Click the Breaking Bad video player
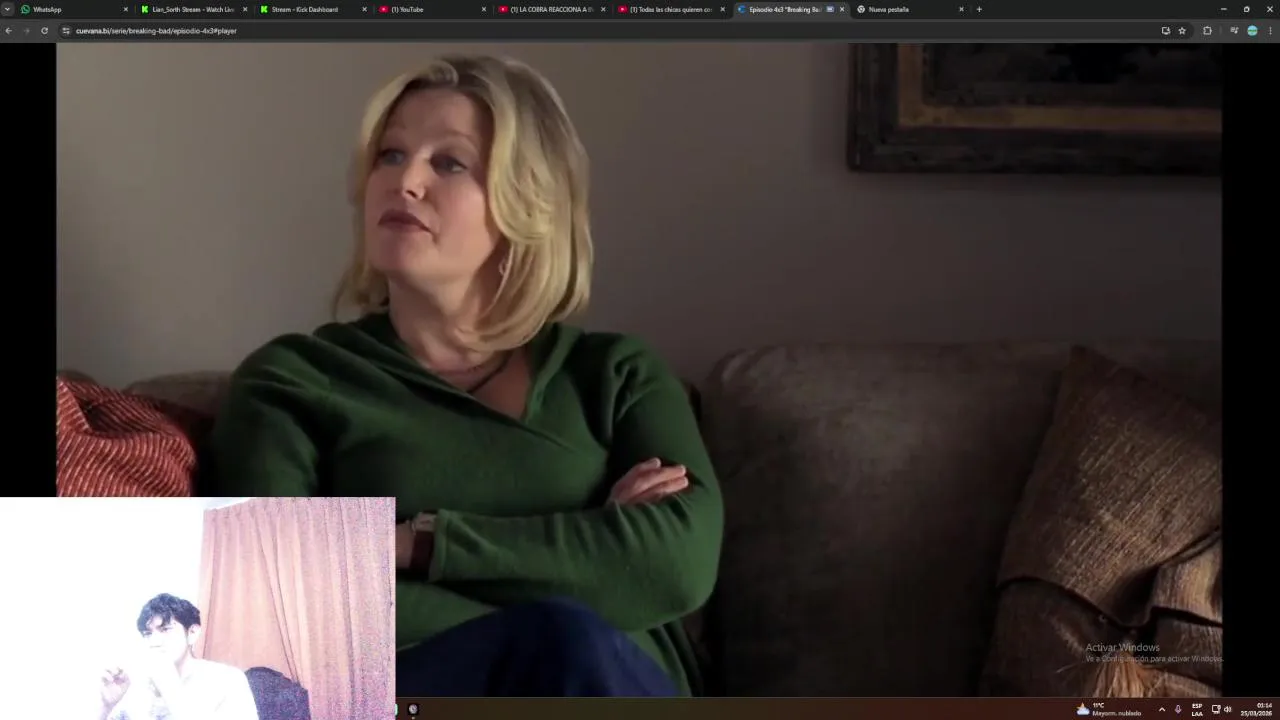The height and width of the screenshot is (720, 1280). click(x=638, y=370)
